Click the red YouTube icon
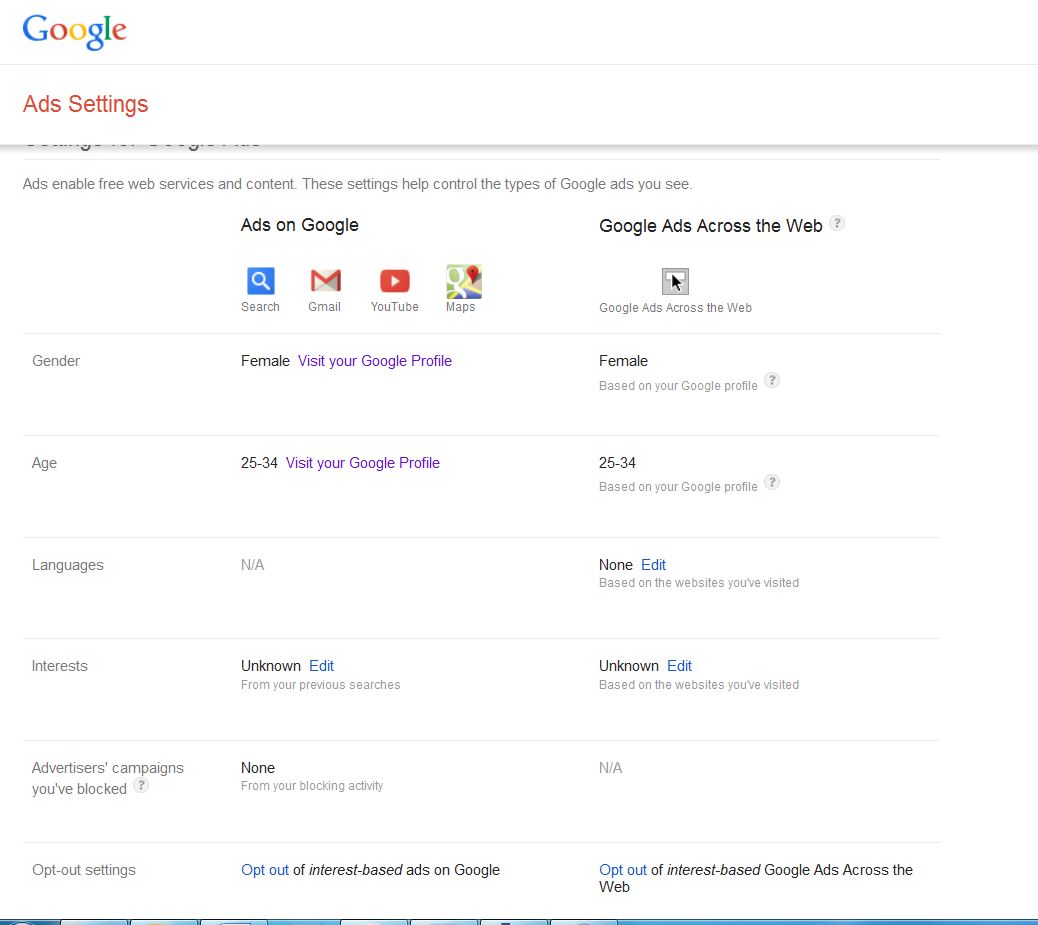This screenshot has height=925, width=1038. point(394,281)
